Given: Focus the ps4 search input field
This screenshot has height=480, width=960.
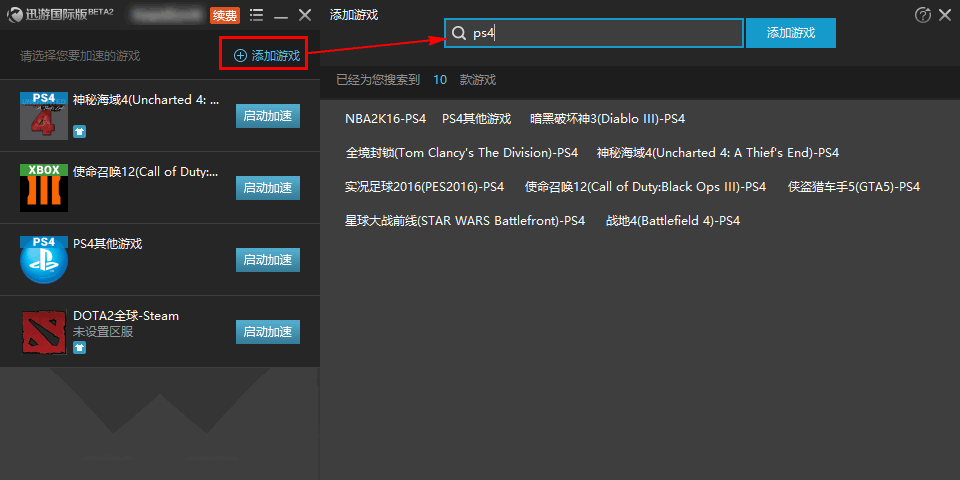Looking at the screenshot, I should pyautogui.click(x=593, y=33).
